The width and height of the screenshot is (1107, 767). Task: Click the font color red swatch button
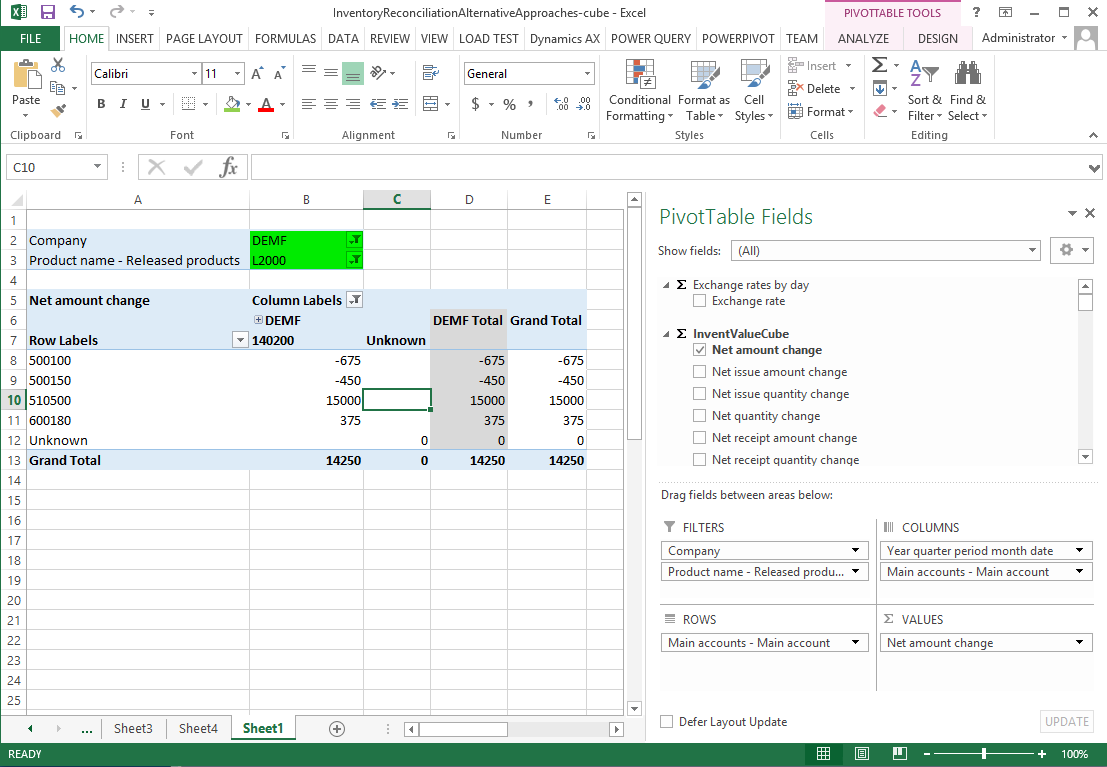[x=266, y=105]
